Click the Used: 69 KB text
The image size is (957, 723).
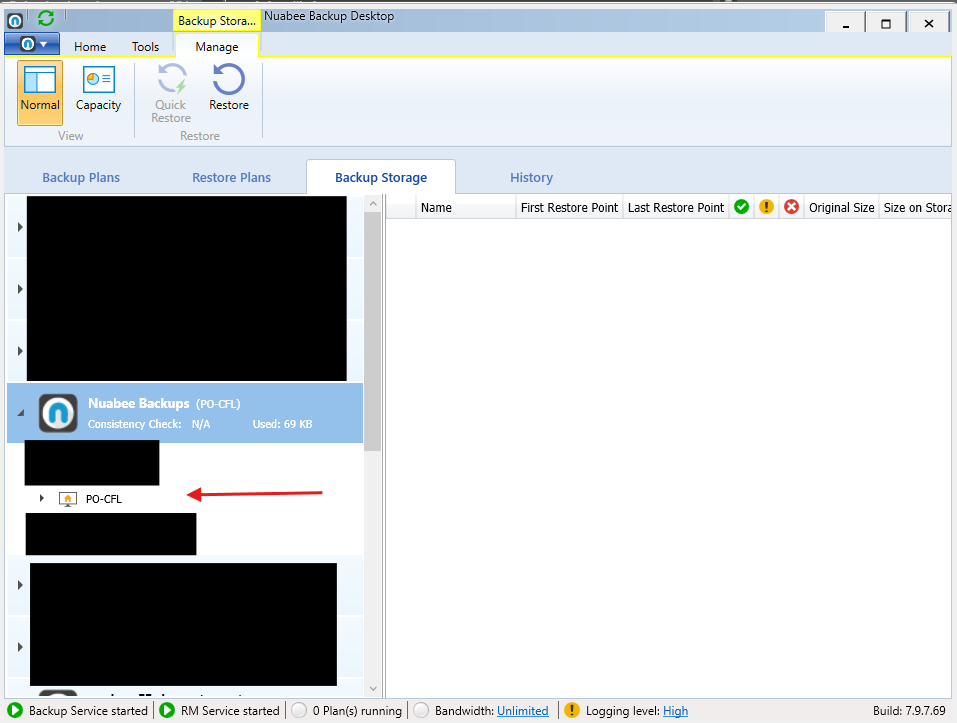click(x=283, y=424)
